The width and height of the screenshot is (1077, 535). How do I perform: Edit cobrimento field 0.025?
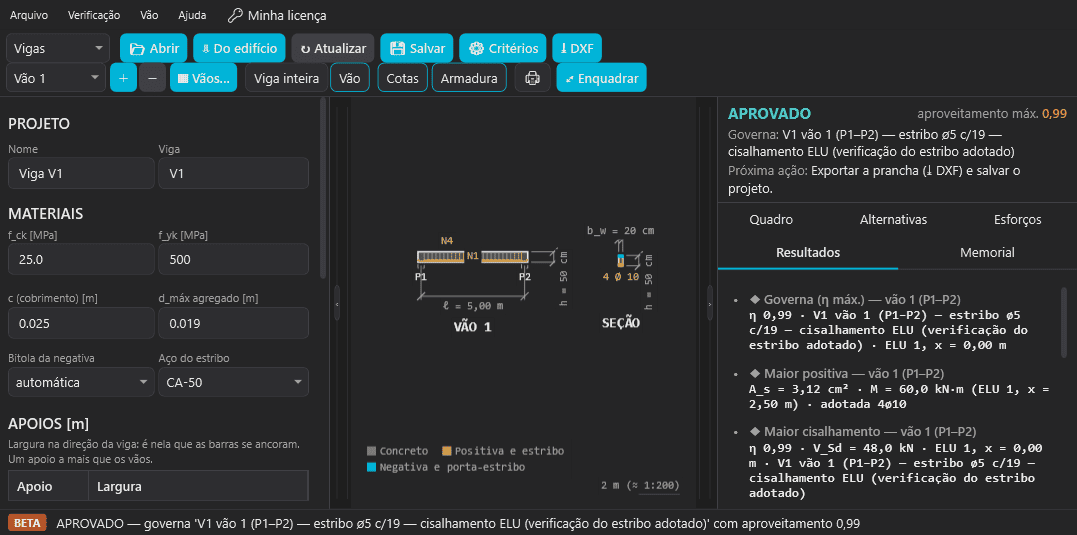click(x=81, y=323)
